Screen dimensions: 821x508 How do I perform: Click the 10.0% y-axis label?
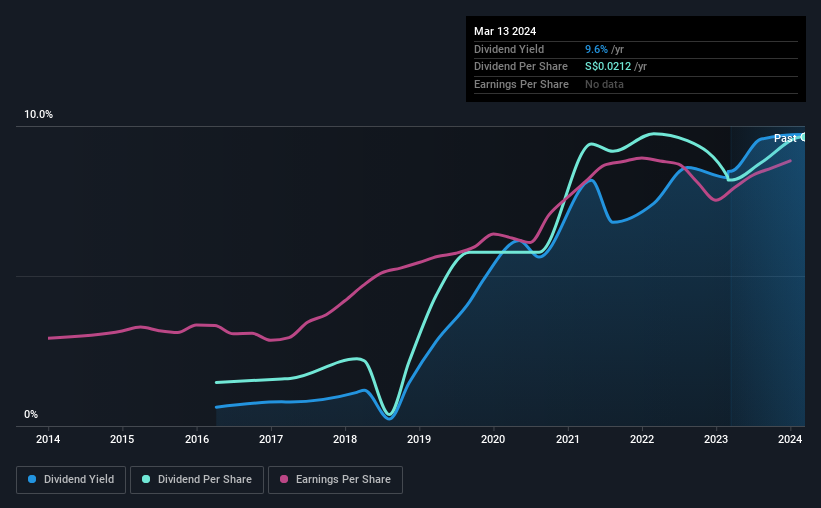[38, 114]
